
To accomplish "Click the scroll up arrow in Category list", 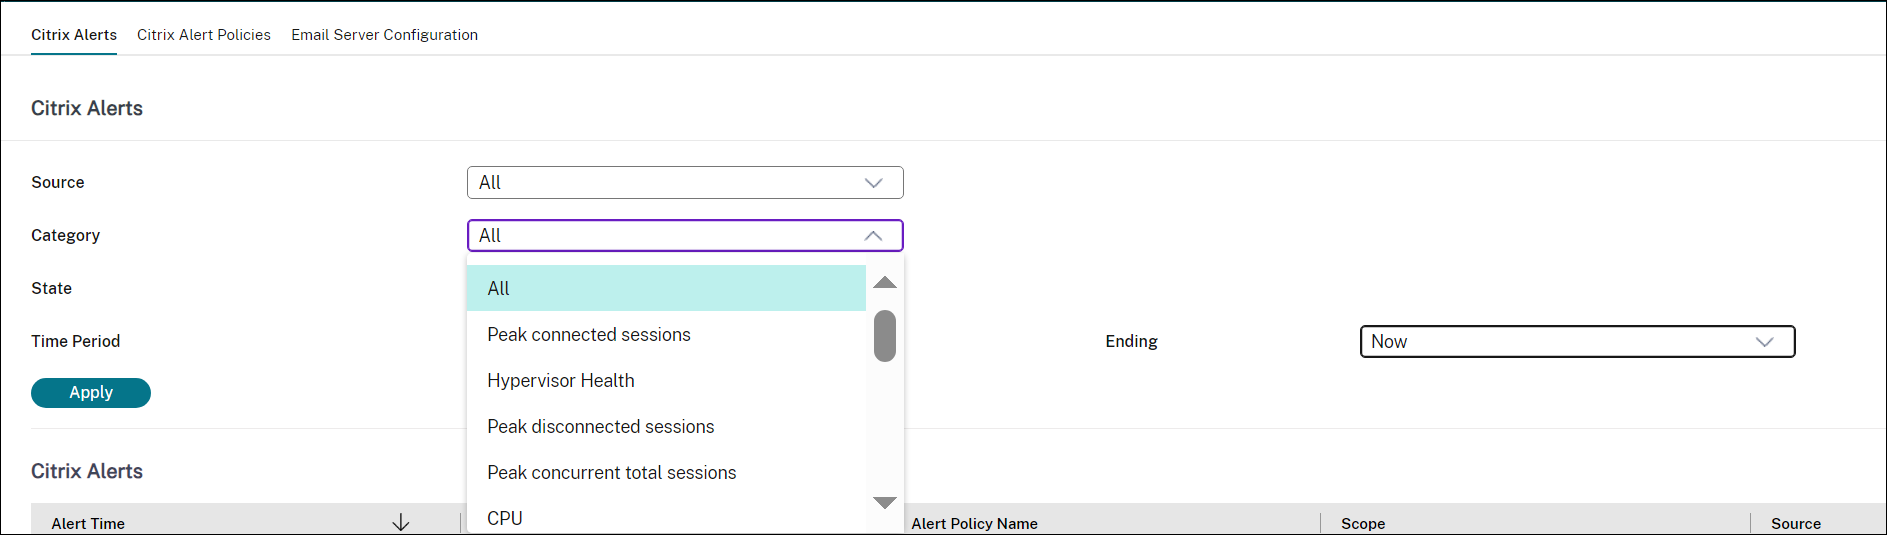I will (884, 283).
